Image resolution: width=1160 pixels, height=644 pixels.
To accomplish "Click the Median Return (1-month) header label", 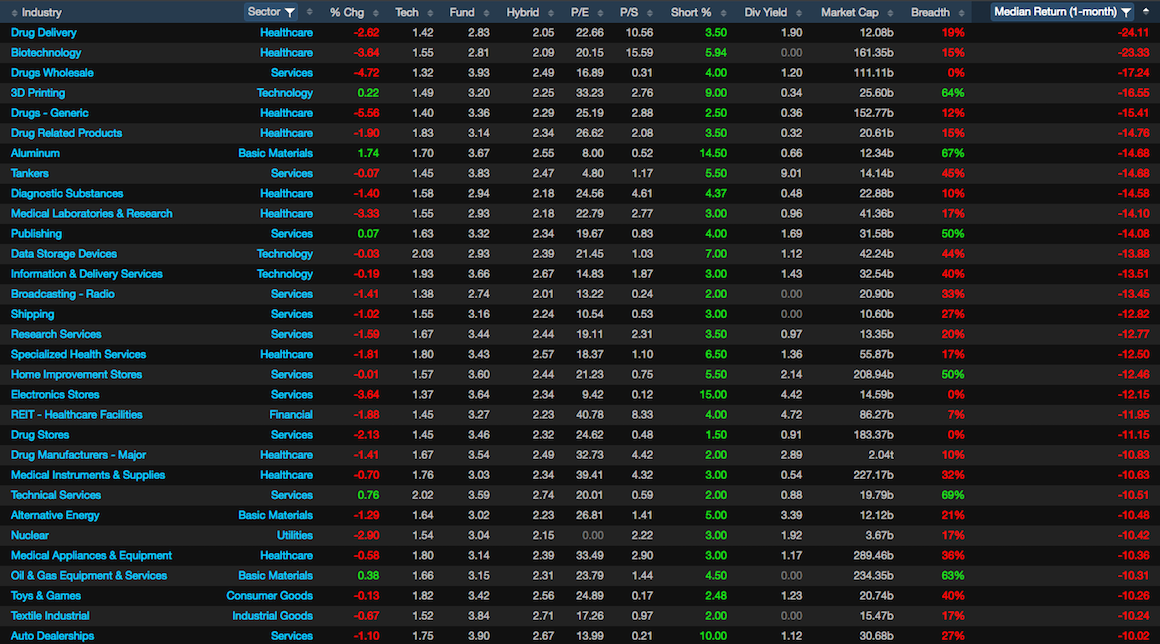I will click(1056, 12).
